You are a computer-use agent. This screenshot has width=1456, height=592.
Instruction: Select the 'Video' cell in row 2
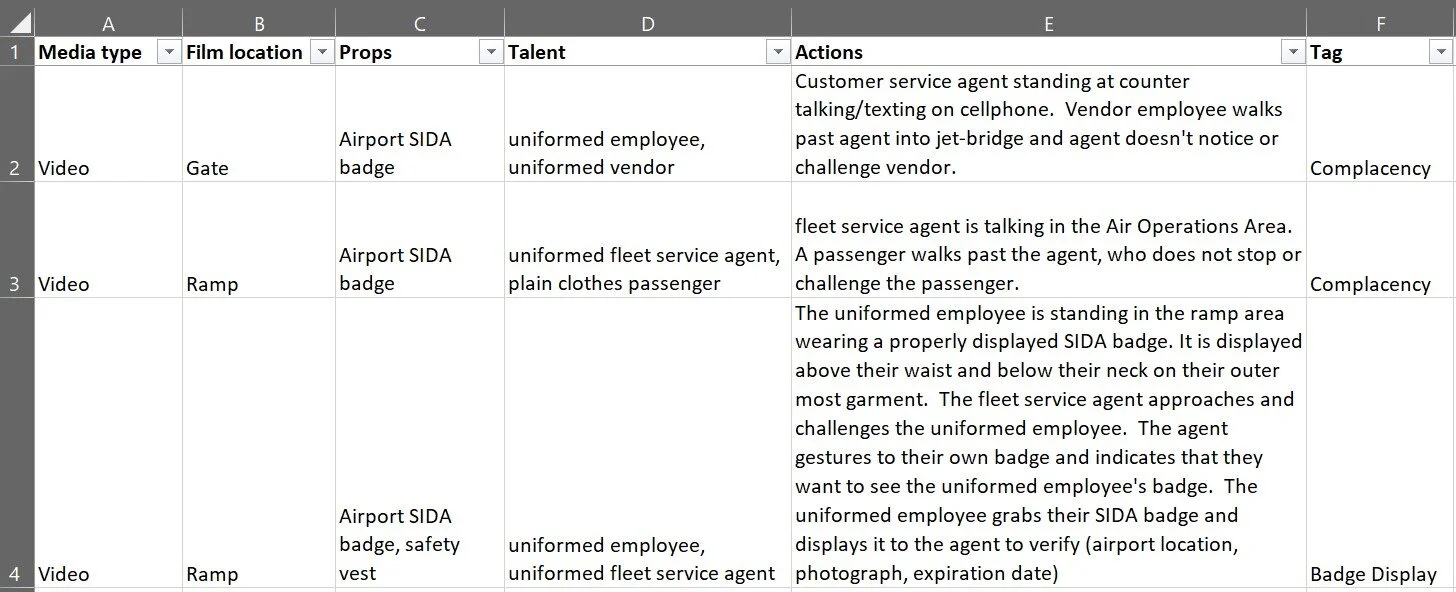click(x=108, y=124)
